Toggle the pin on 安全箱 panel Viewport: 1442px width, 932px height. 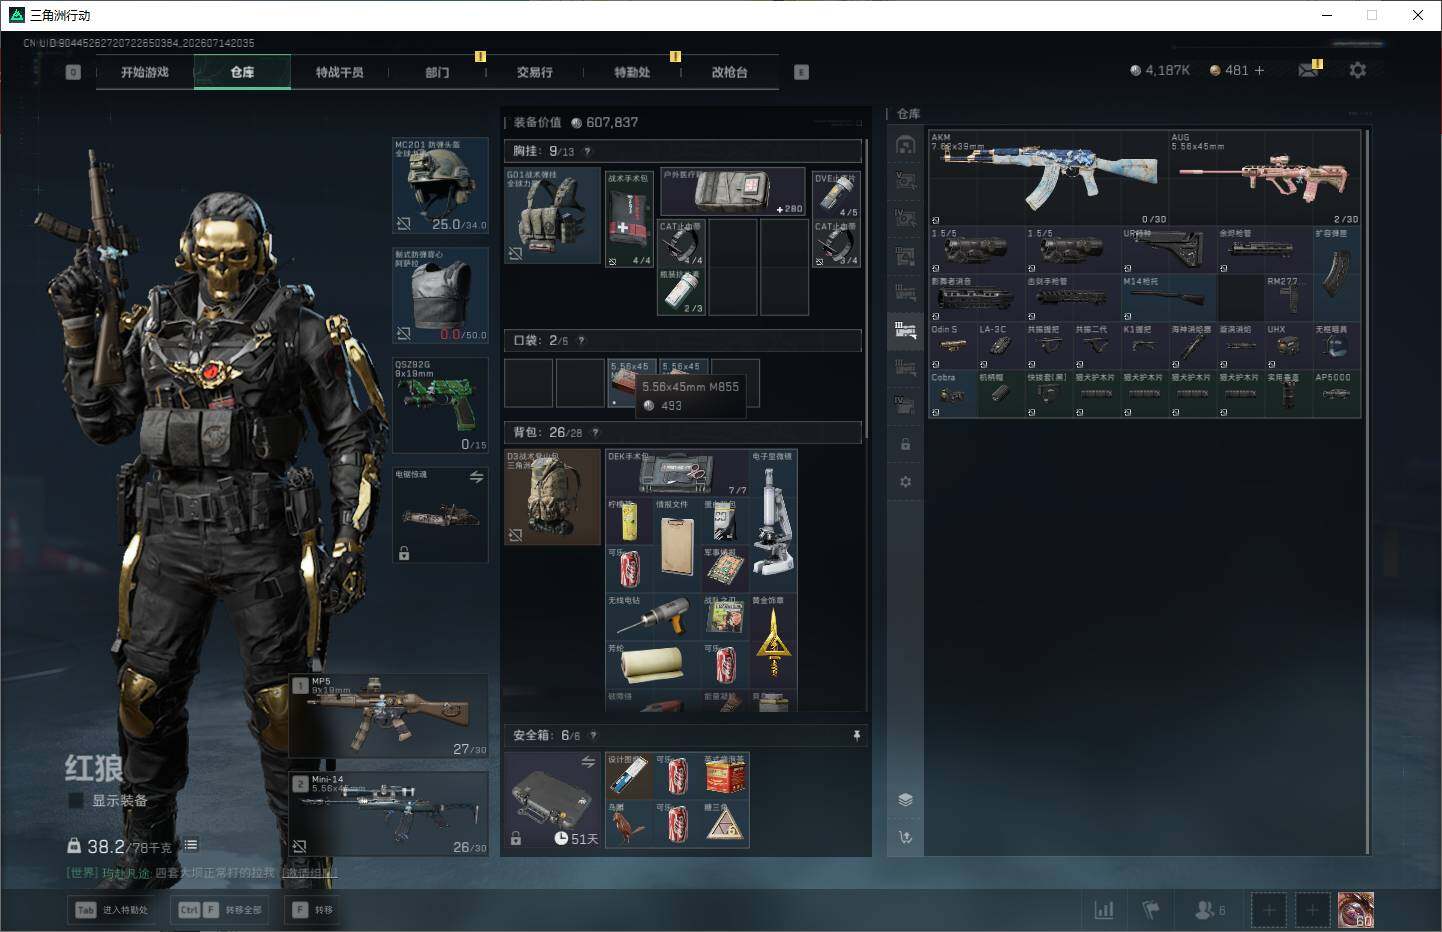tap(856, 735)
